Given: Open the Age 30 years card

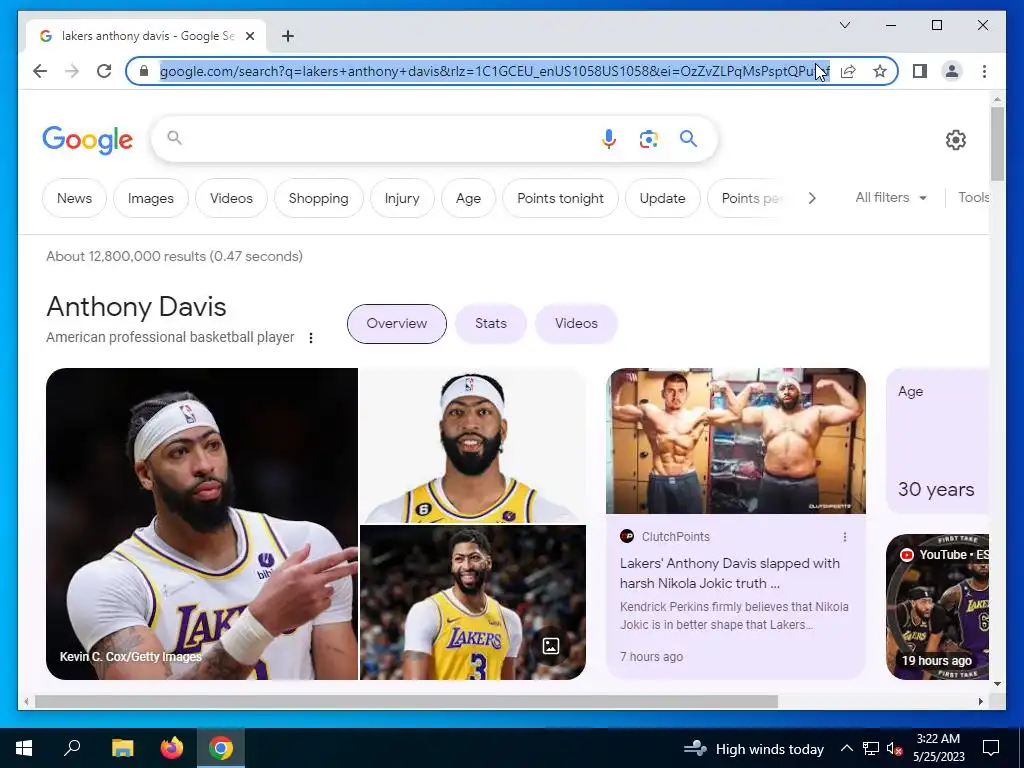Looking at the screenshot, I should click(x=937, y=441).
